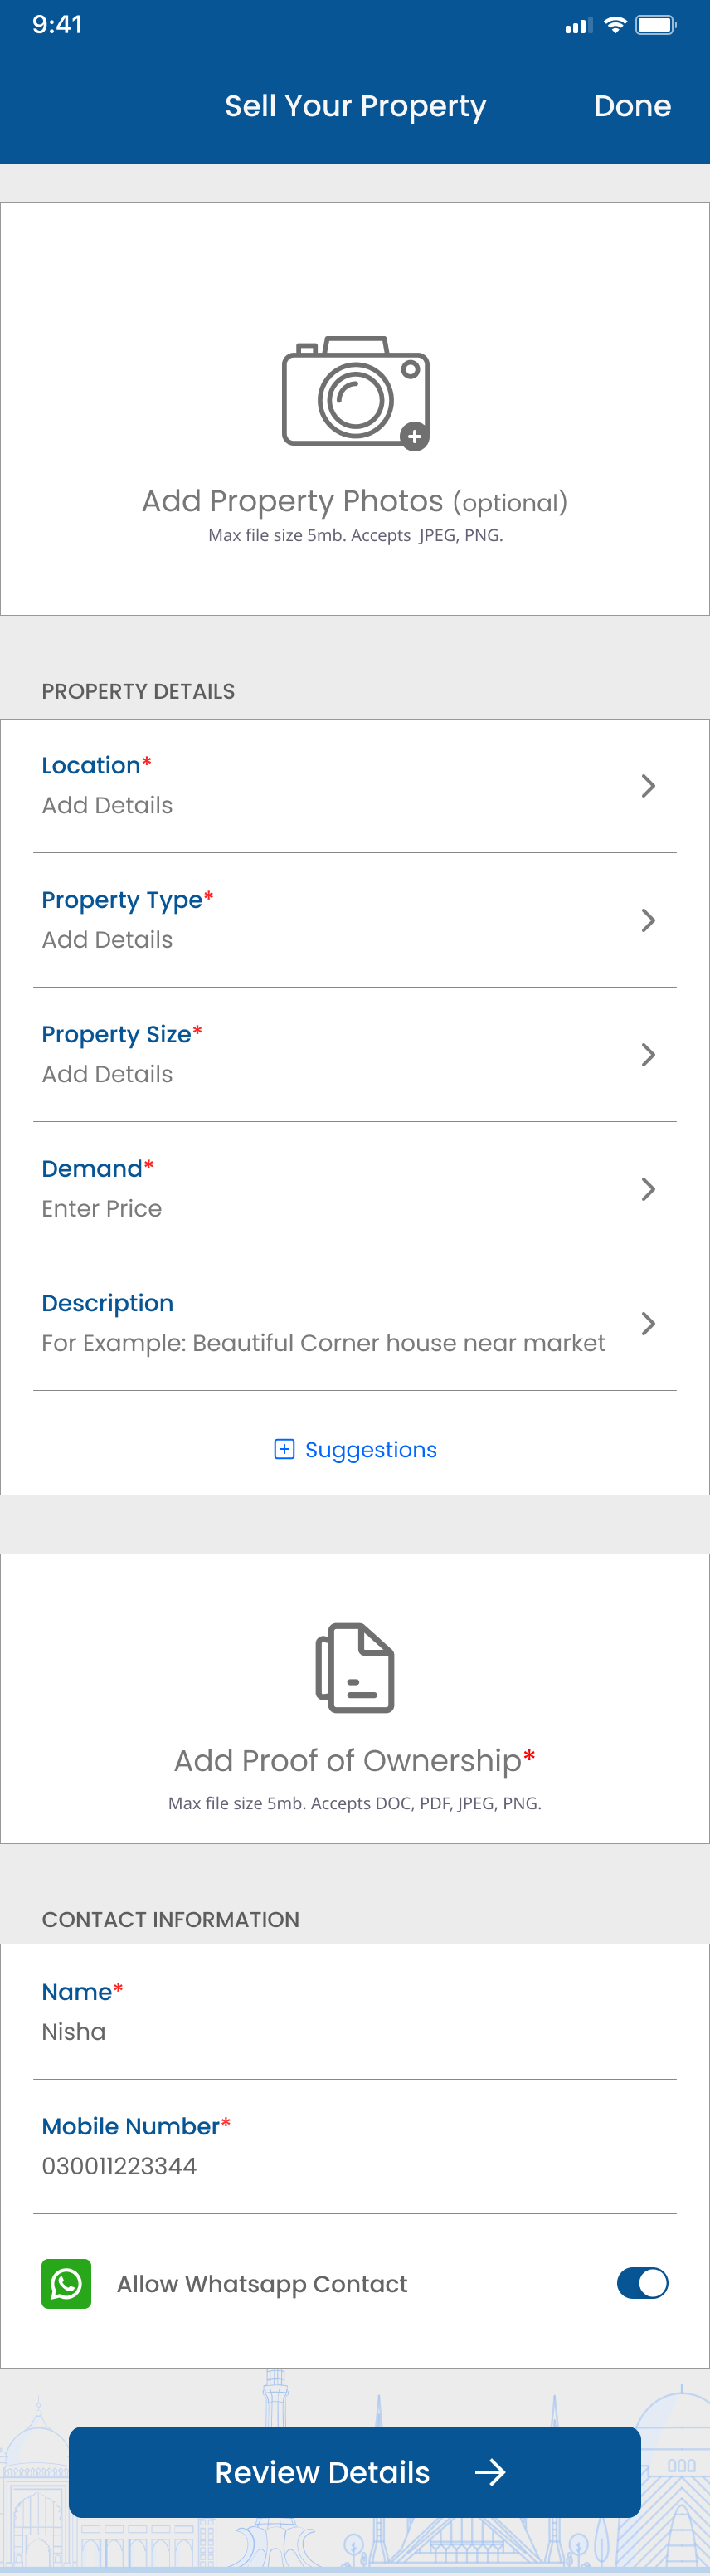Tap the camera icon to add photos
710x2576 pixels.
coord(355,393)
